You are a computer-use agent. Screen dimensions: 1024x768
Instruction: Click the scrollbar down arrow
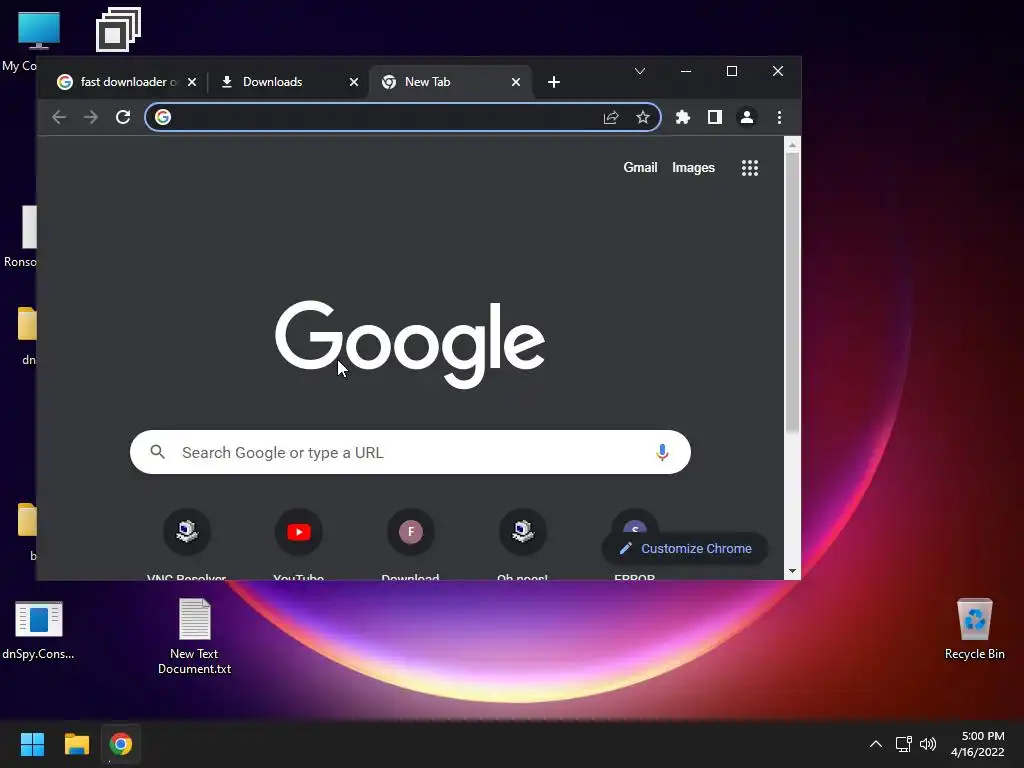tap(792, 571)
